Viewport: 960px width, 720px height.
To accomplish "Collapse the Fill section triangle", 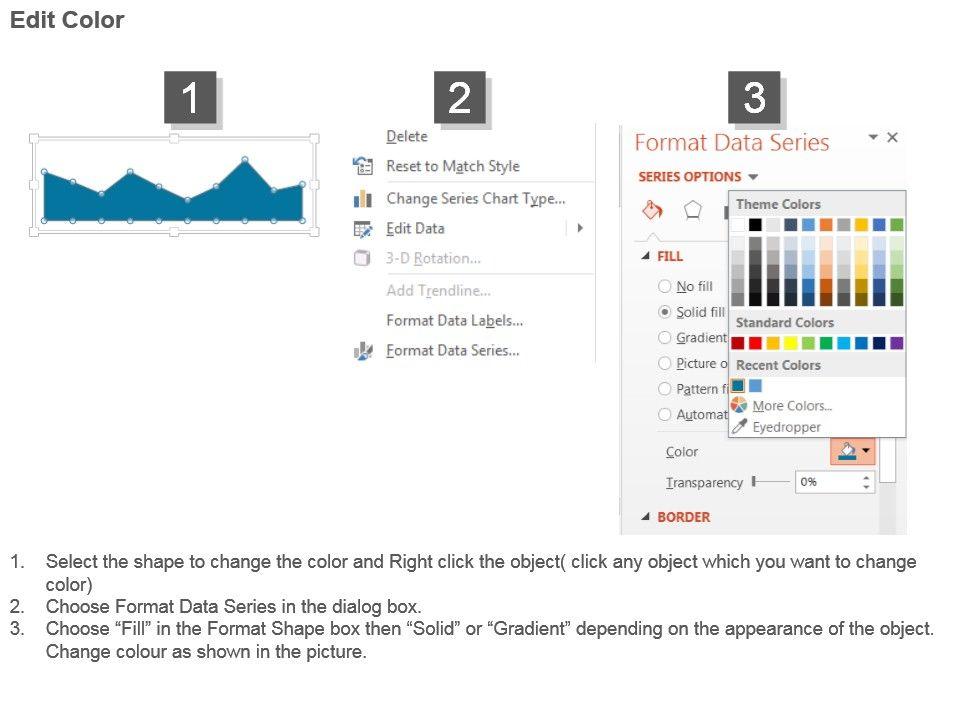I will point(646,256).
